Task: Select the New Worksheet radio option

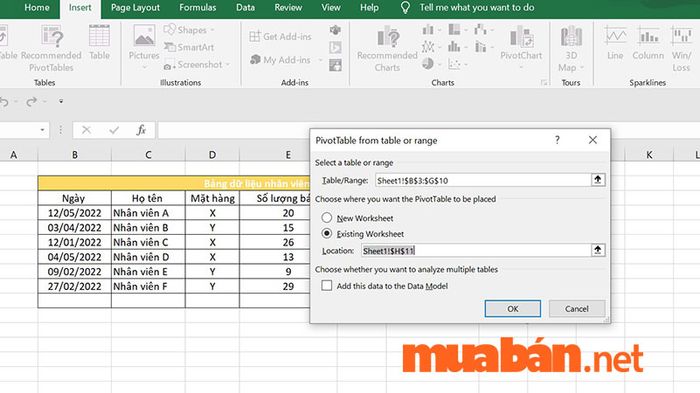Action: [x=327, y=218]
